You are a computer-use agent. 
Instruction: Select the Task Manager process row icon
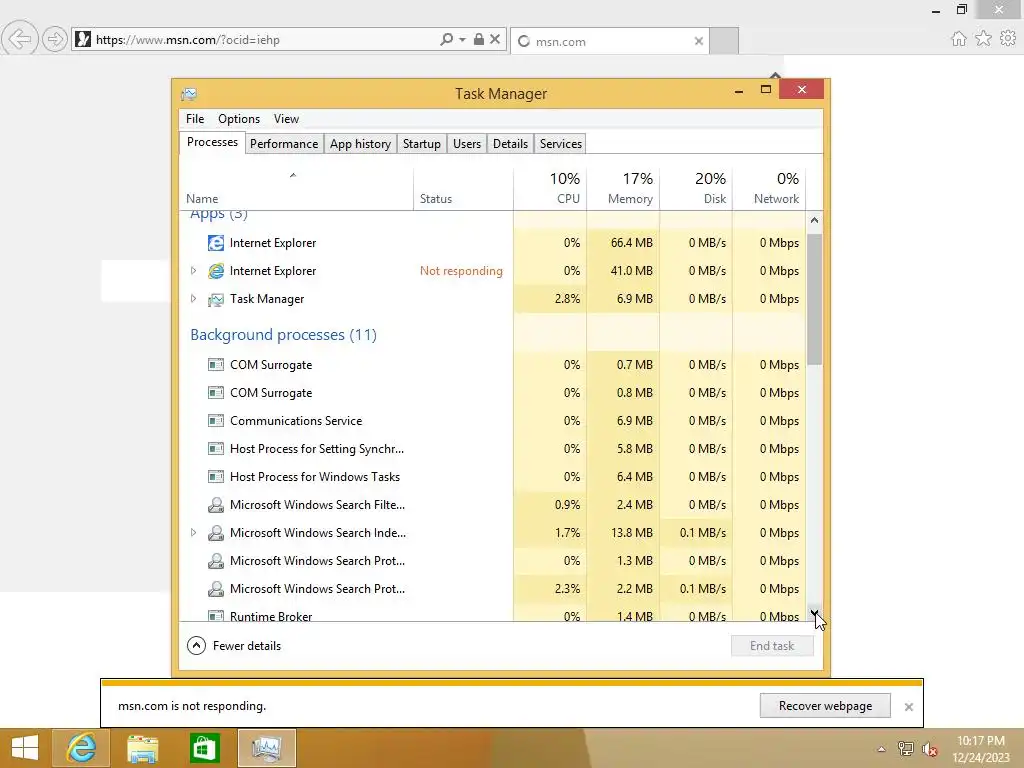[216, 299]
